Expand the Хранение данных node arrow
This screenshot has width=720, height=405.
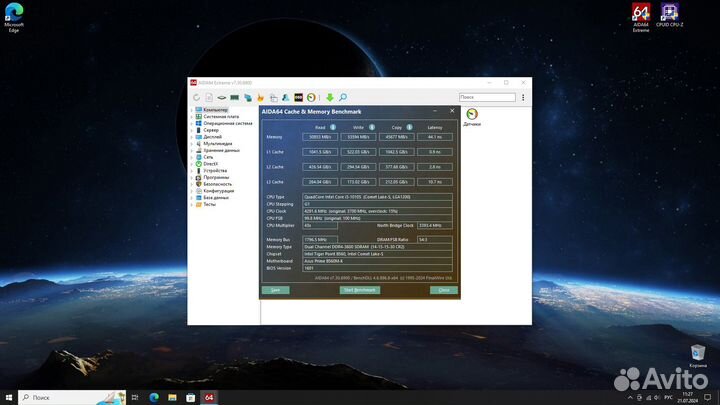[x=191, y=150]
